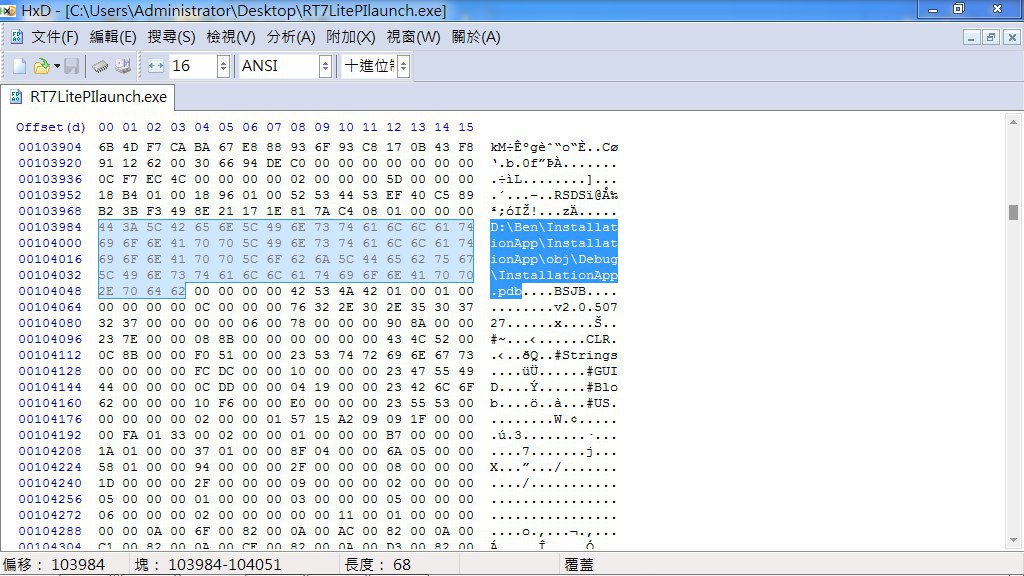Viewport: 1024px width, 576px height.
Task: Click the Open disk icon
Action: click(123, 66)
